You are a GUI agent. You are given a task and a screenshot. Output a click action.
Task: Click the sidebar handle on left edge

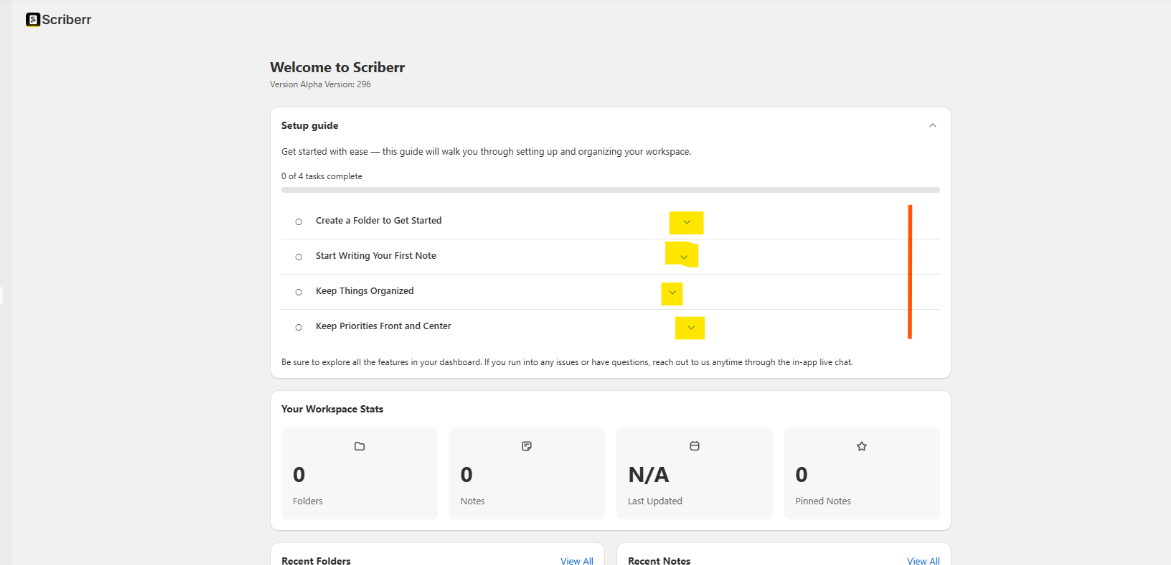click(x=2, y=295)
